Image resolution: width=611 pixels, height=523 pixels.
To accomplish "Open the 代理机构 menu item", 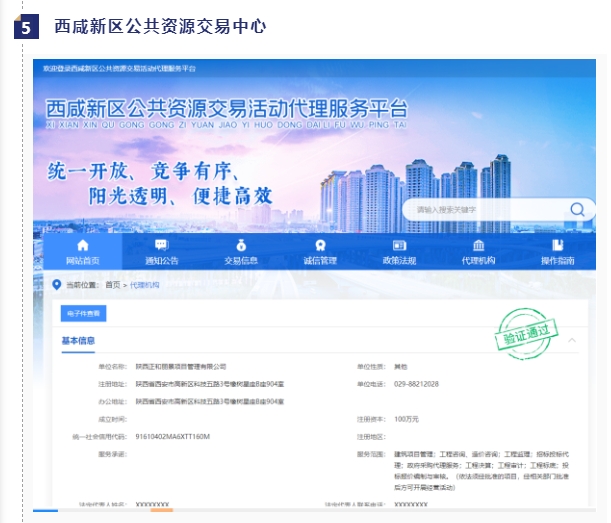I will click(478, 251).
